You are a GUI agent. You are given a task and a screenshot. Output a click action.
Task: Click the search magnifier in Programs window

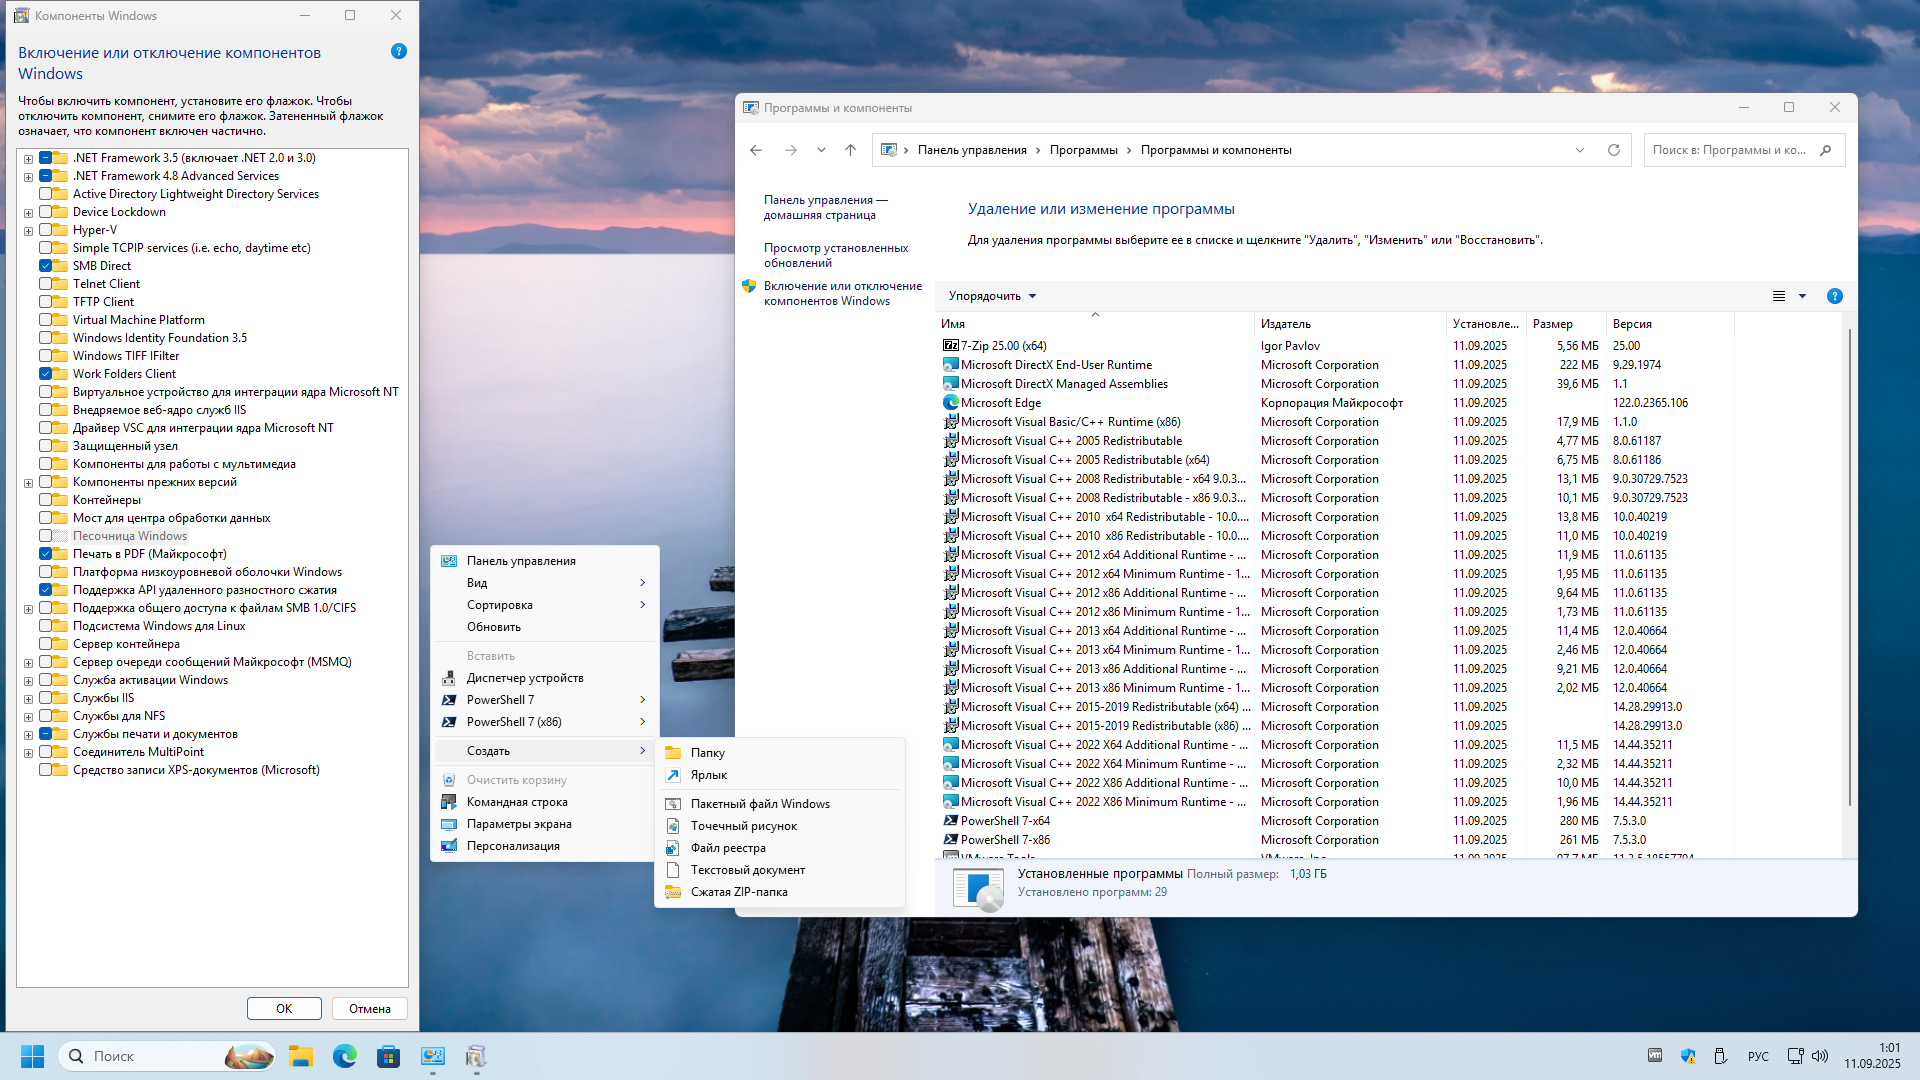[x=1826, y=150]
